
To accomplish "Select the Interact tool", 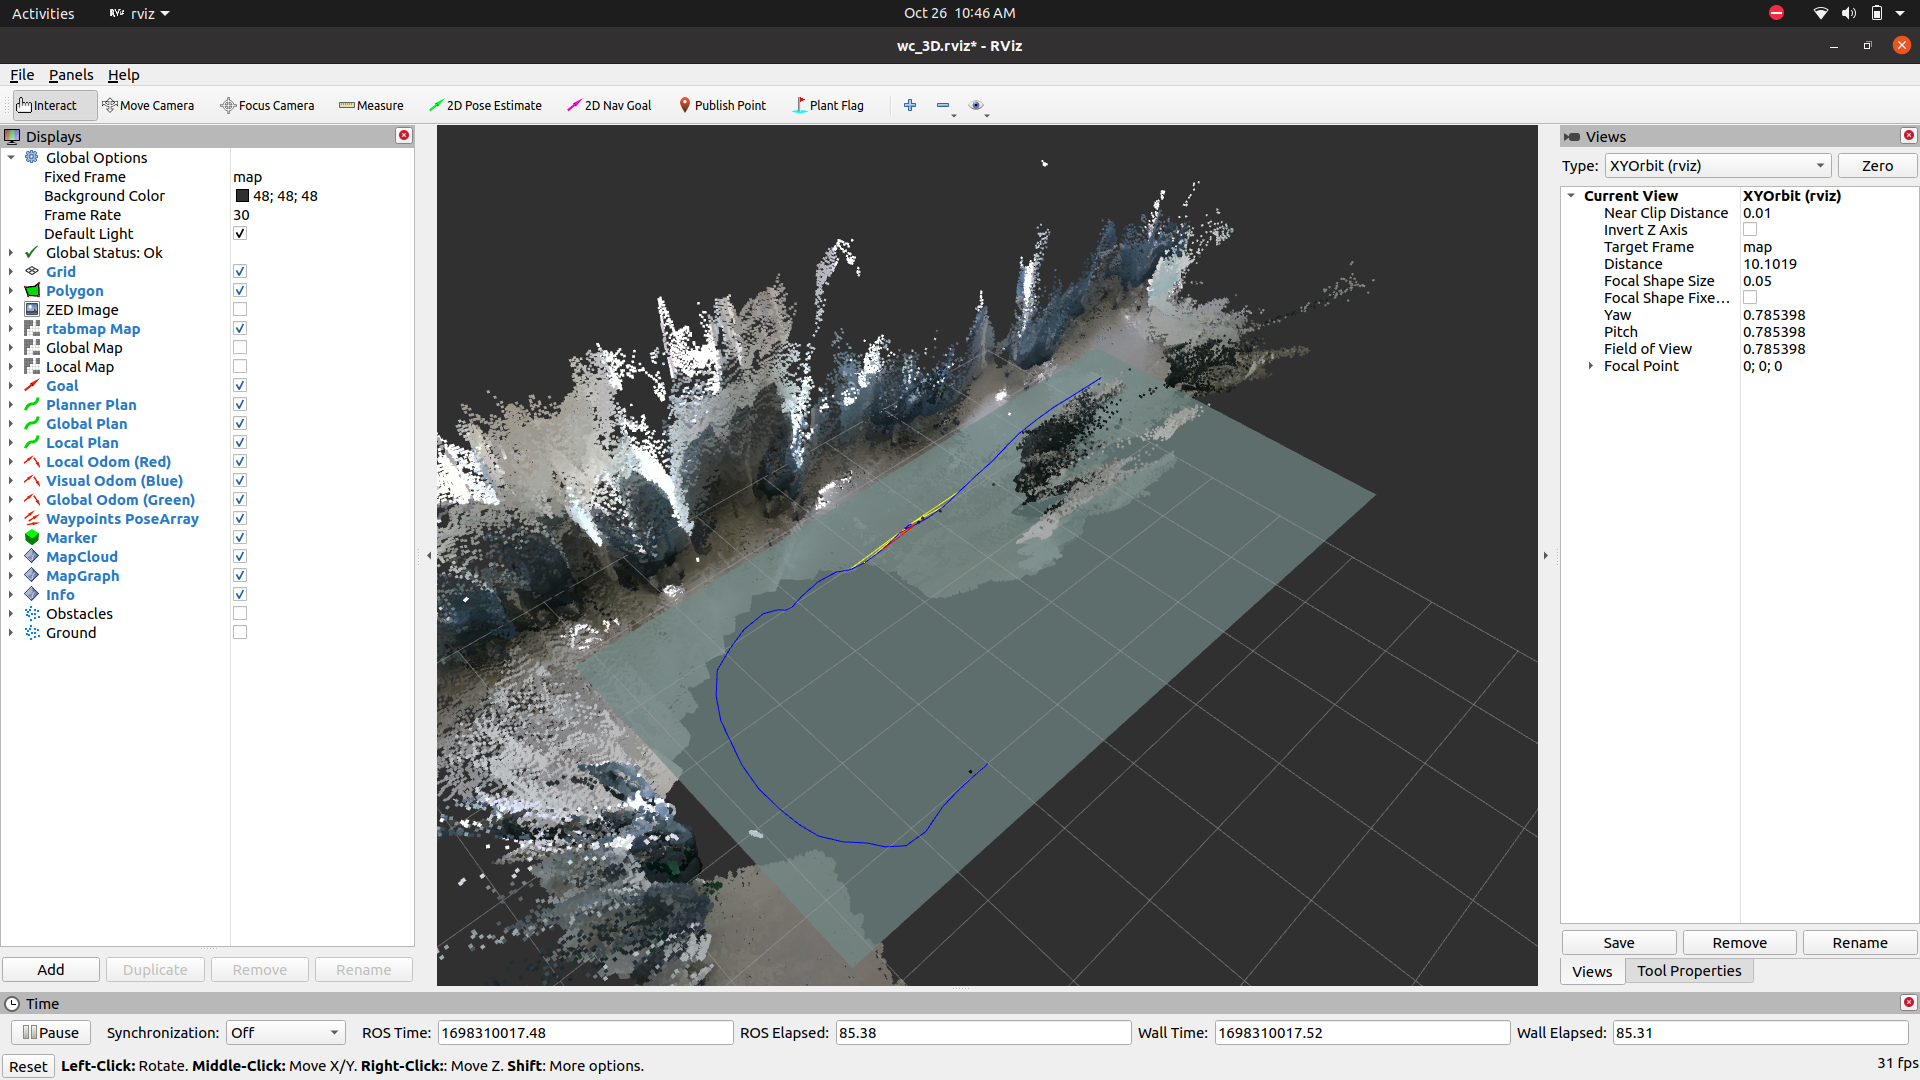I will [54, 105].
